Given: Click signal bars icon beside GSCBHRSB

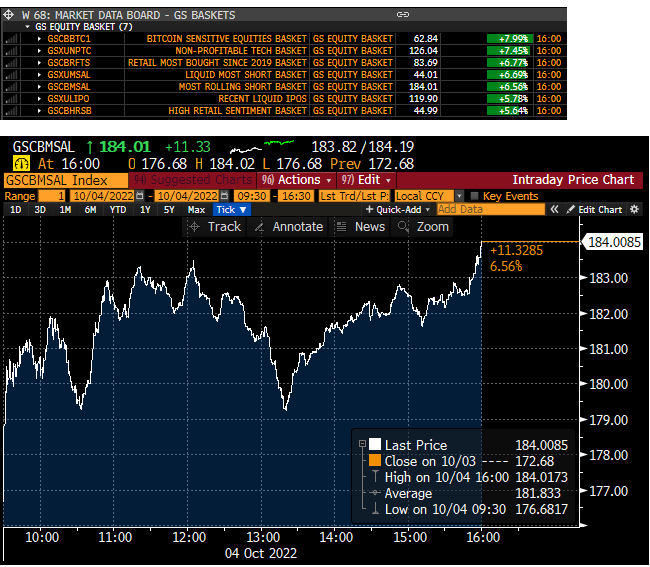Looking at the screenshot, I should [x=11, y=111].
